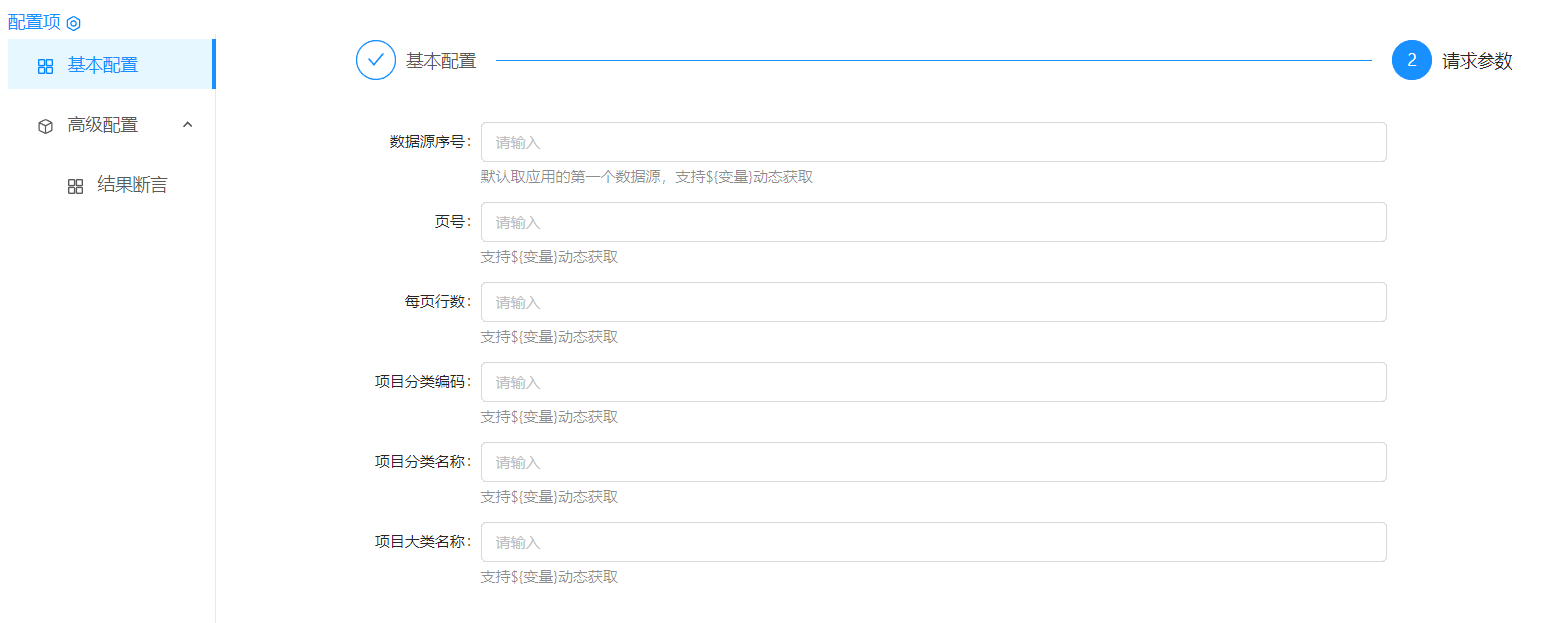The width and height of the screenshot is (1554, 623).
Task: Click the 项目大类名称 input field
Action: tap(933, 542)
